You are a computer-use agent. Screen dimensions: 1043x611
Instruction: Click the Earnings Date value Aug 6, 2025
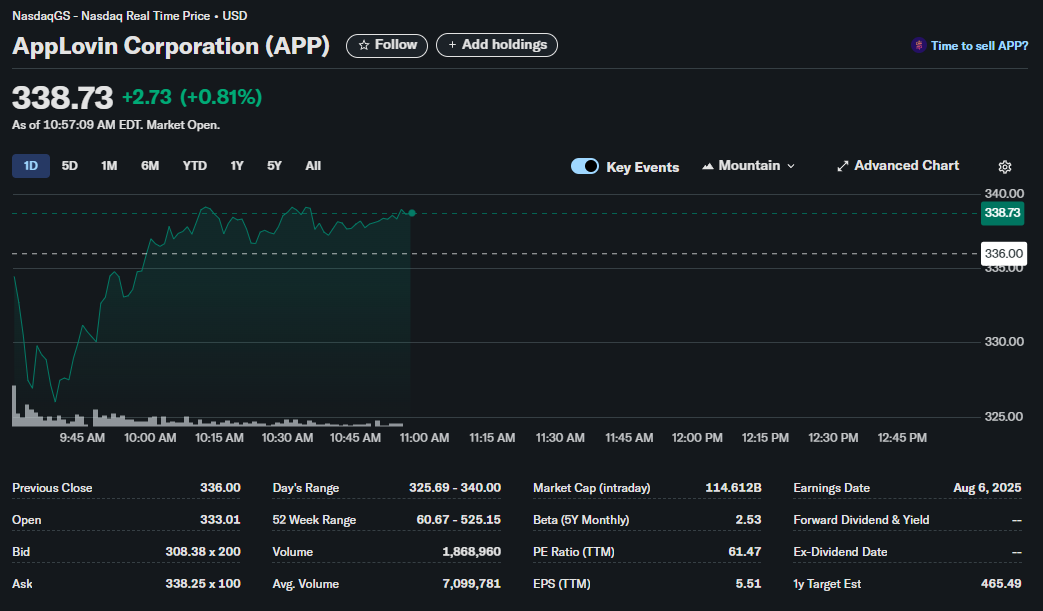(987, 488)
